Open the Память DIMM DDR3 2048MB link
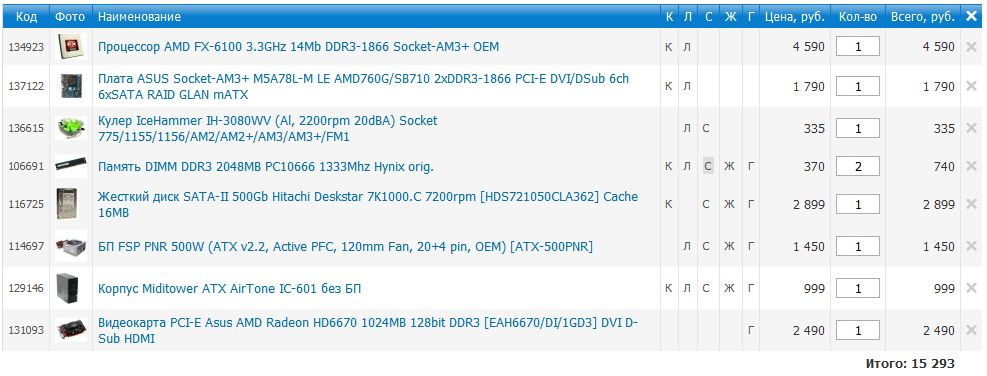The image size is (987, 376). click(266, 167)
